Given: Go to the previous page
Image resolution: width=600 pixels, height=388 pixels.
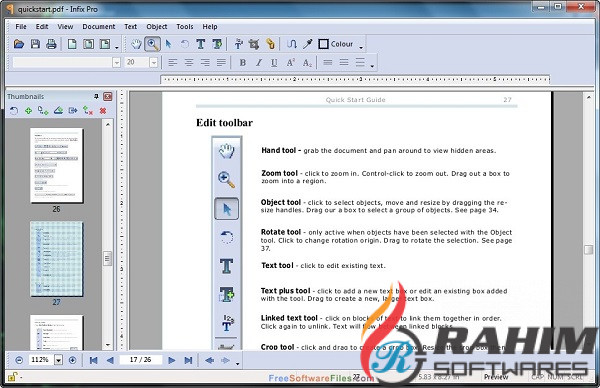Looking at the screenshot, I should click(110, 360).
